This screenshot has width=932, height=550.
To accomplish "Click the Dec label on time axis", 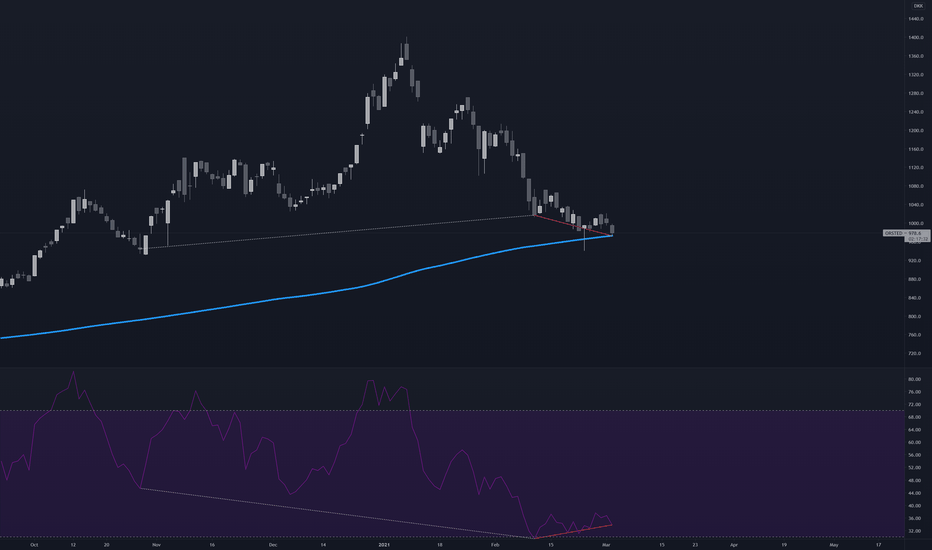I will tap(273, 545).
